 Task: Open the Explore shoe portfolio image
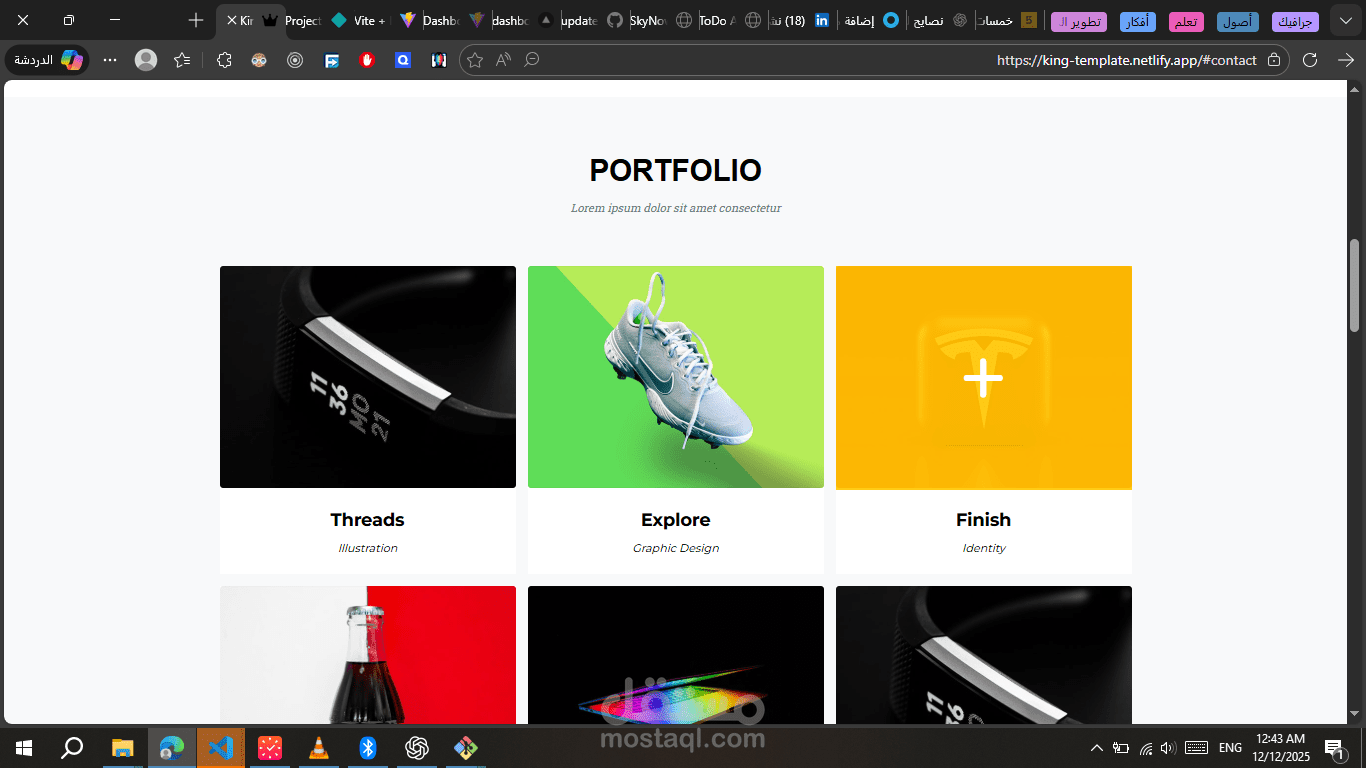coord(676,377)
